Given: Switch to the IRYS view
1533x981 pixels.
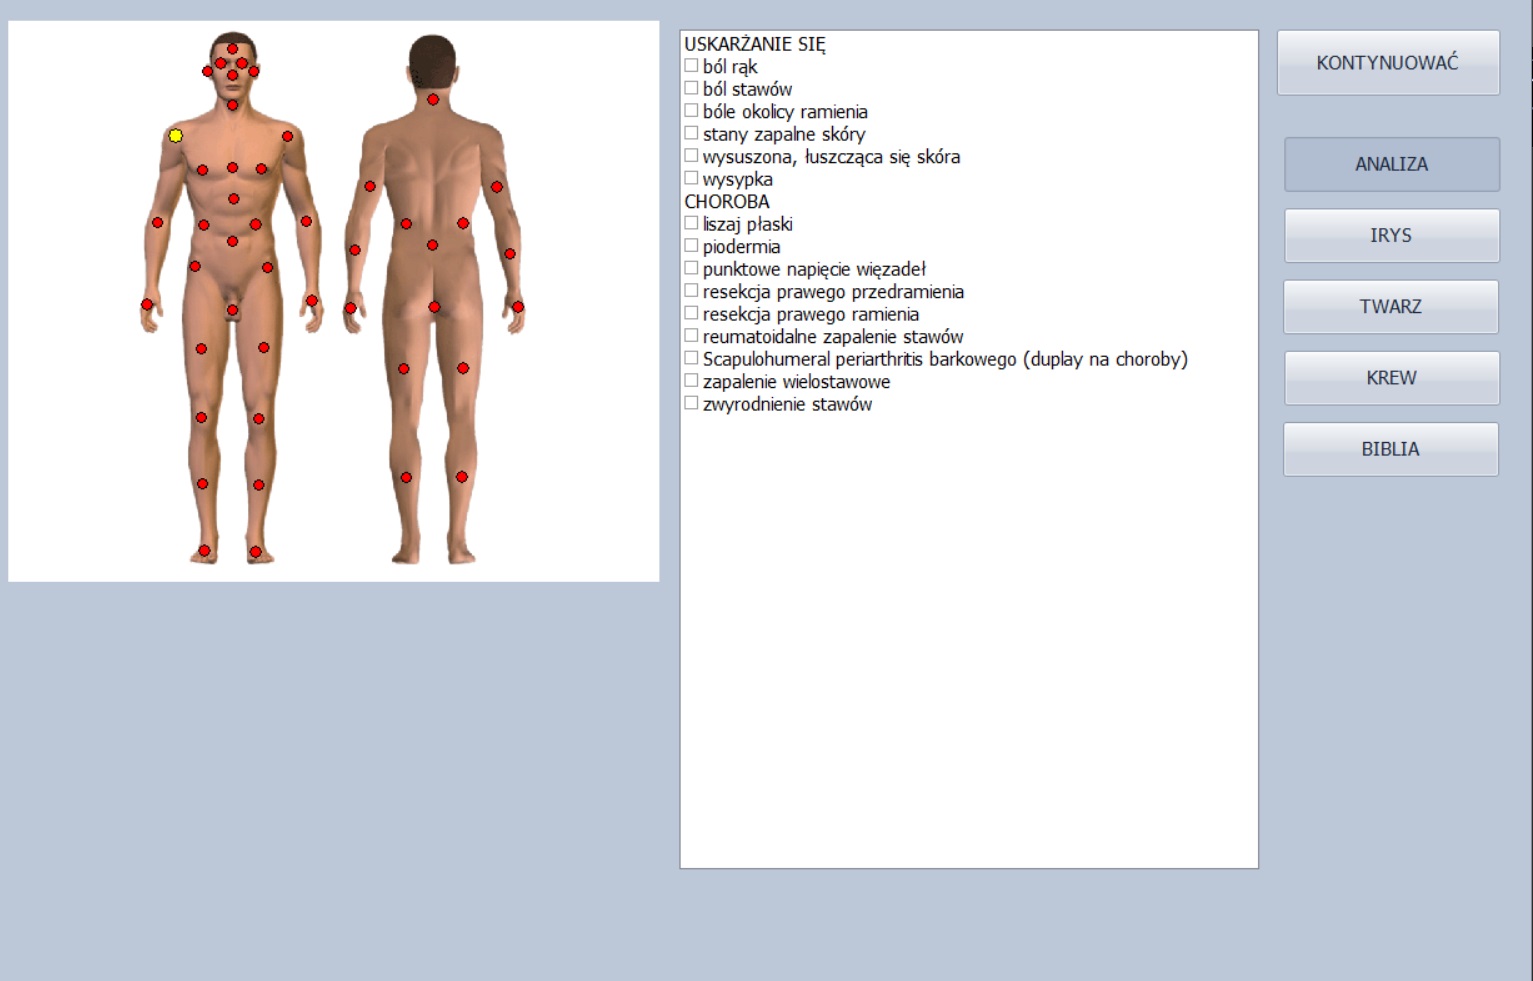Looking at the screenshot, I should pos(1391,235).
